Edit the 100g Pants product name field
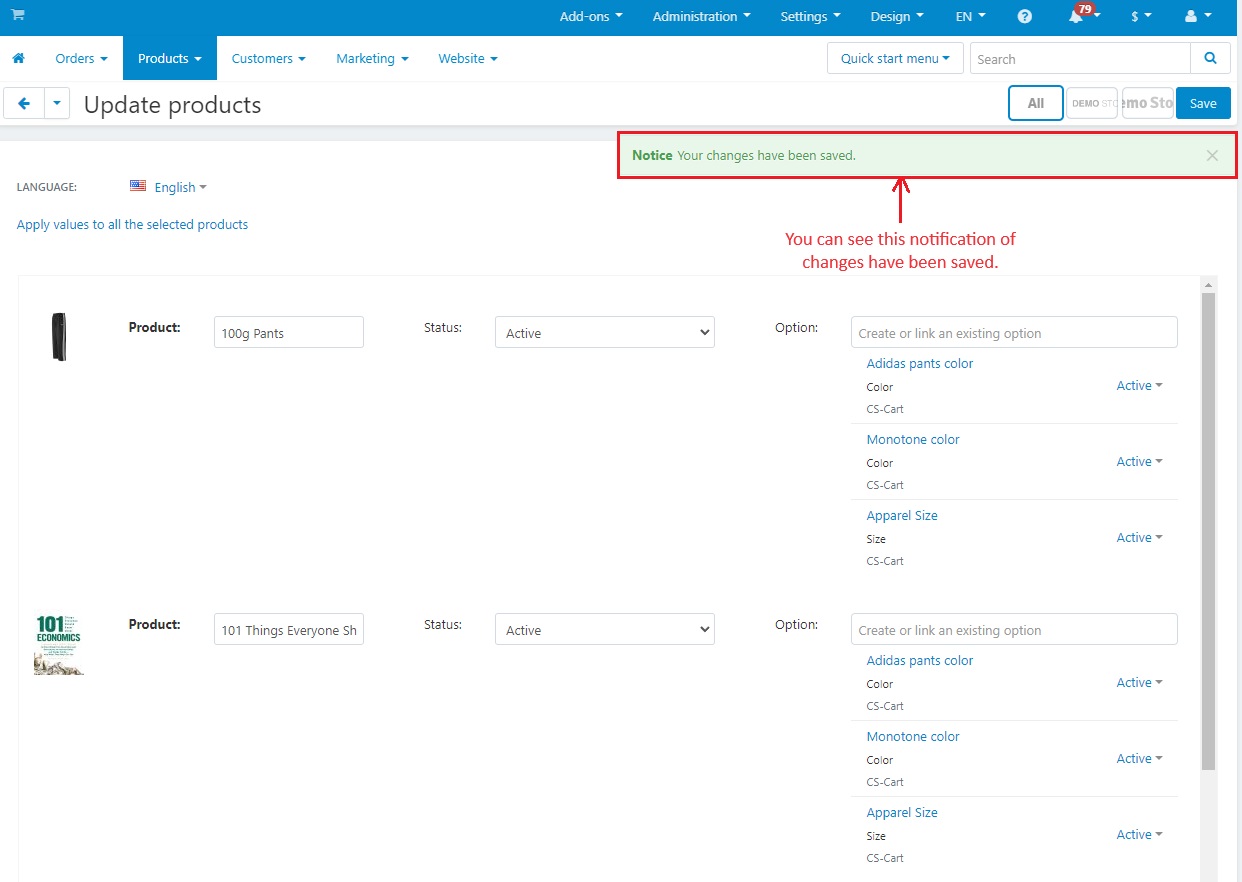The width and height of the screenshot is (1242, 882). (x=289, y=333)
